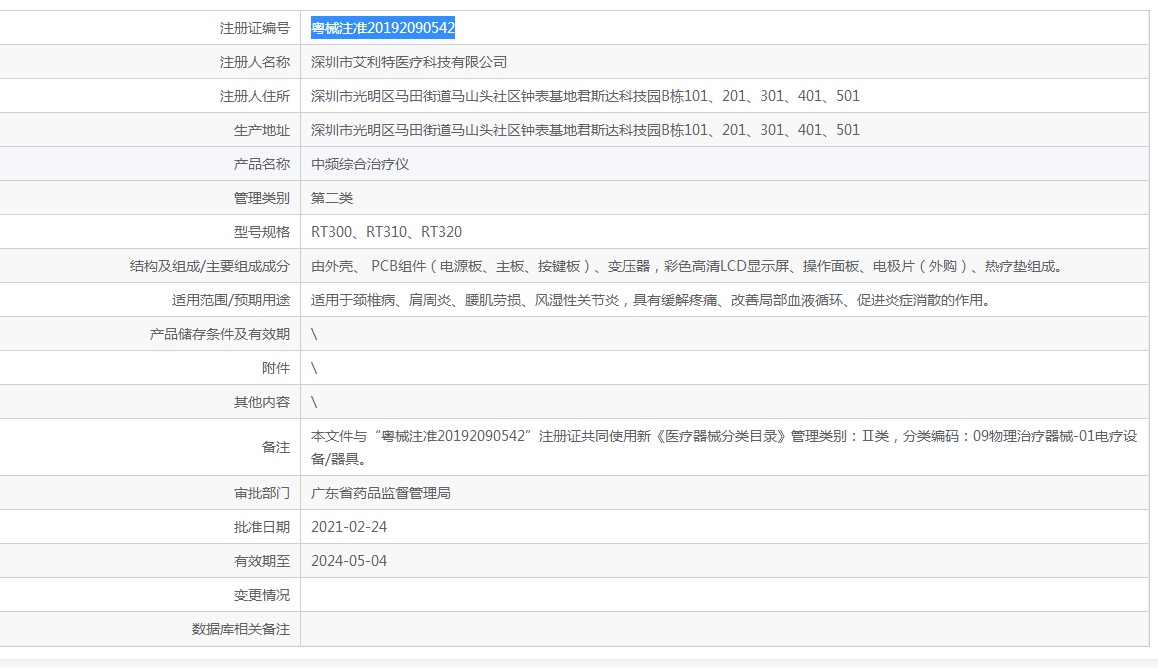Click the management category value 第二类
This screenshot has height=668, width=1158.
pos(332,198)
